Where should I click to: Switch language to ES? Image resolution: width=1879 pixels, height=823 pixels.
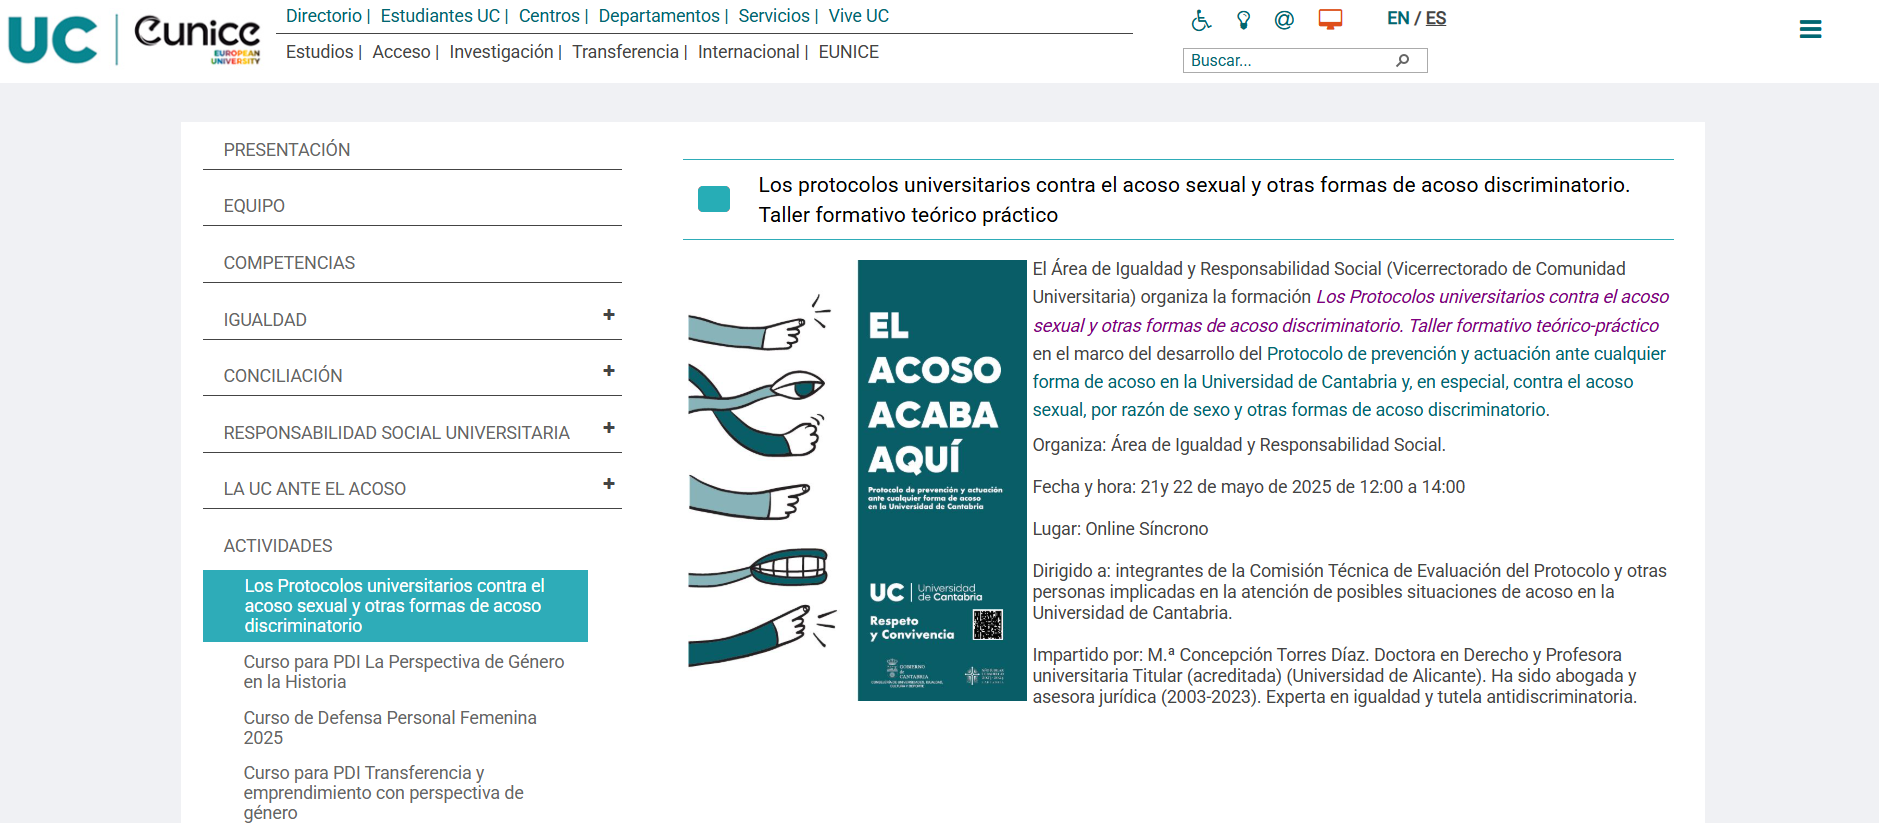pyautogui.click(x=1436, y=18)
